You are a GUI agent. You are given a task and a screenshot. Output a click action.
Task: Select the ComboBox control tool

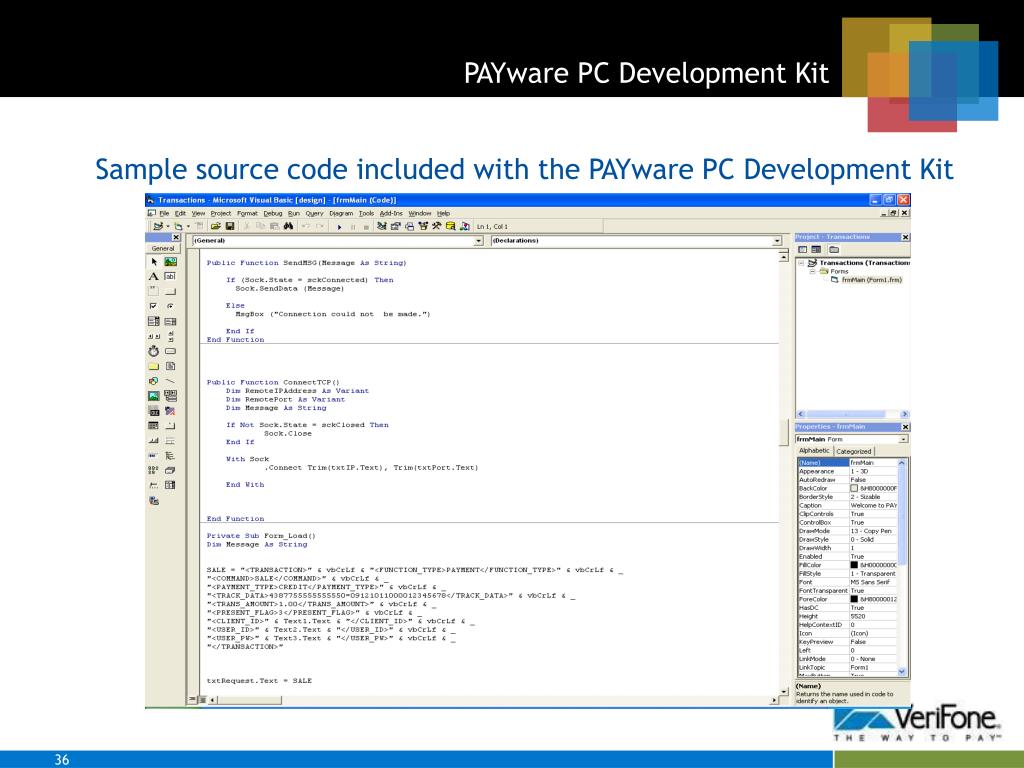[x=154, y=321]
